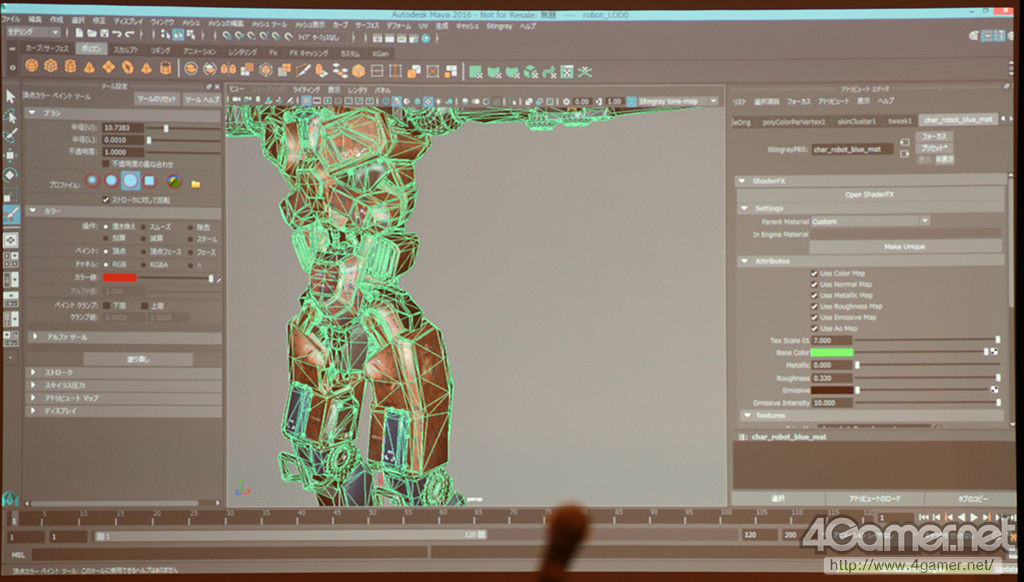The image size is (1024, 582).
Task: Click the New Scene icon
Action: pos(79,33)
